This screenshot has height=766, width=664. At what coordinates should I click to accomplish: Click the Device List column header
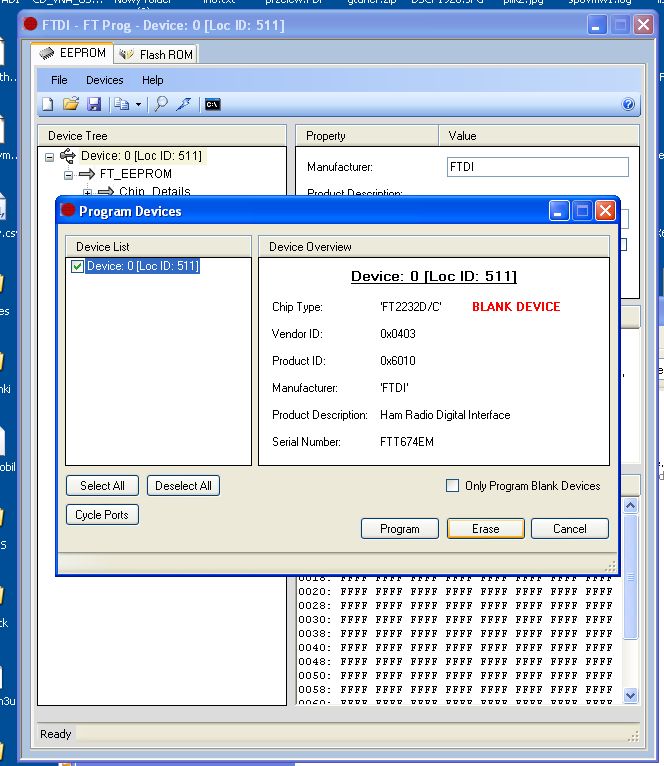coord(158,247)
